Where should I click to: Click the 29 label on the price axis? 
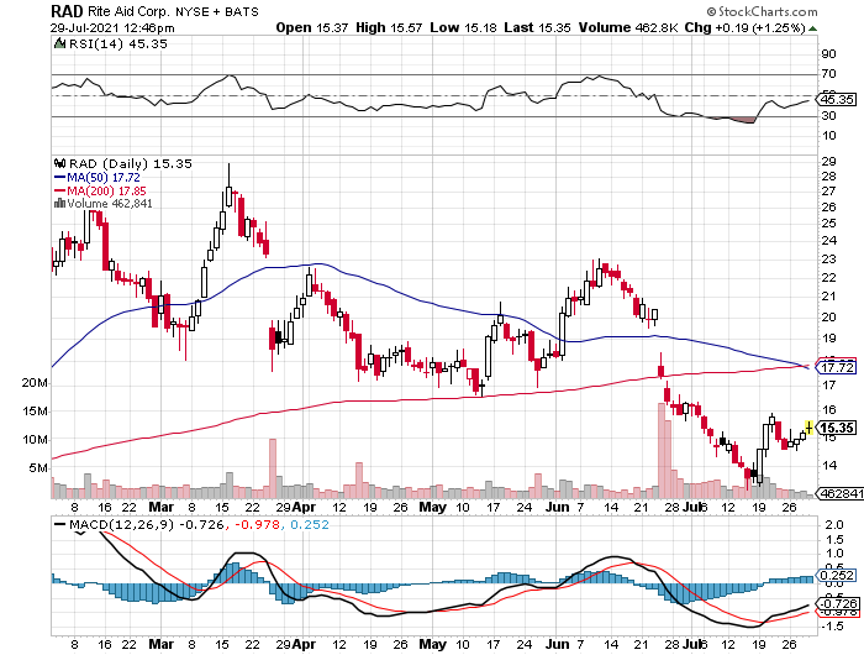pyautogui.click(x=829, y=161)
